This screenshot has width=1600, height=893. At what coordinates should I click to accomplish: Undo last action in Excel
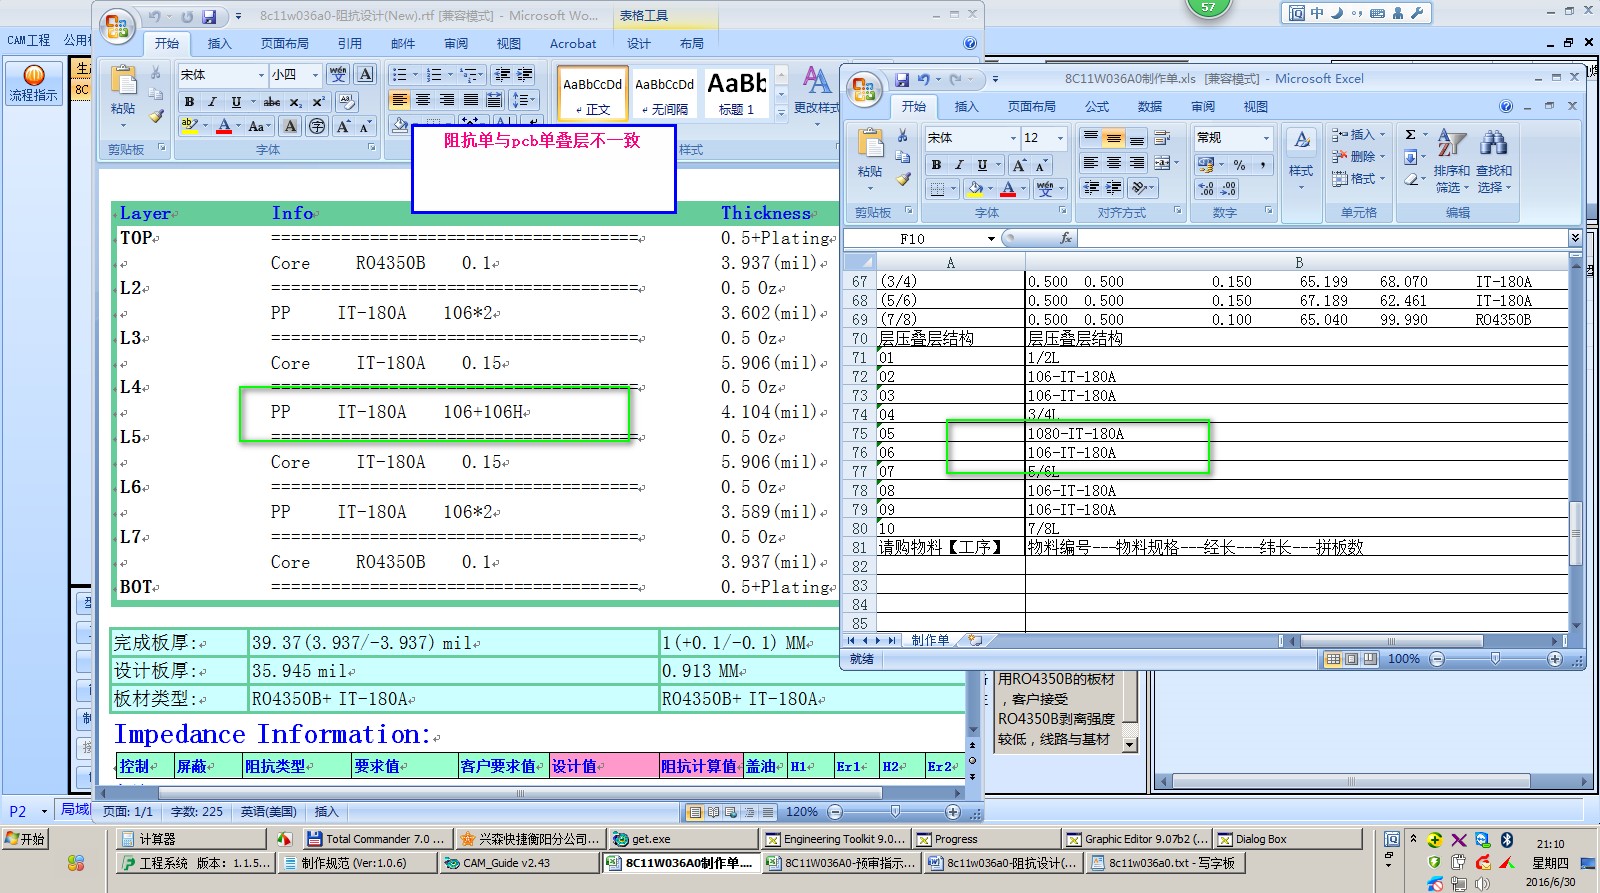coord(924,79)
